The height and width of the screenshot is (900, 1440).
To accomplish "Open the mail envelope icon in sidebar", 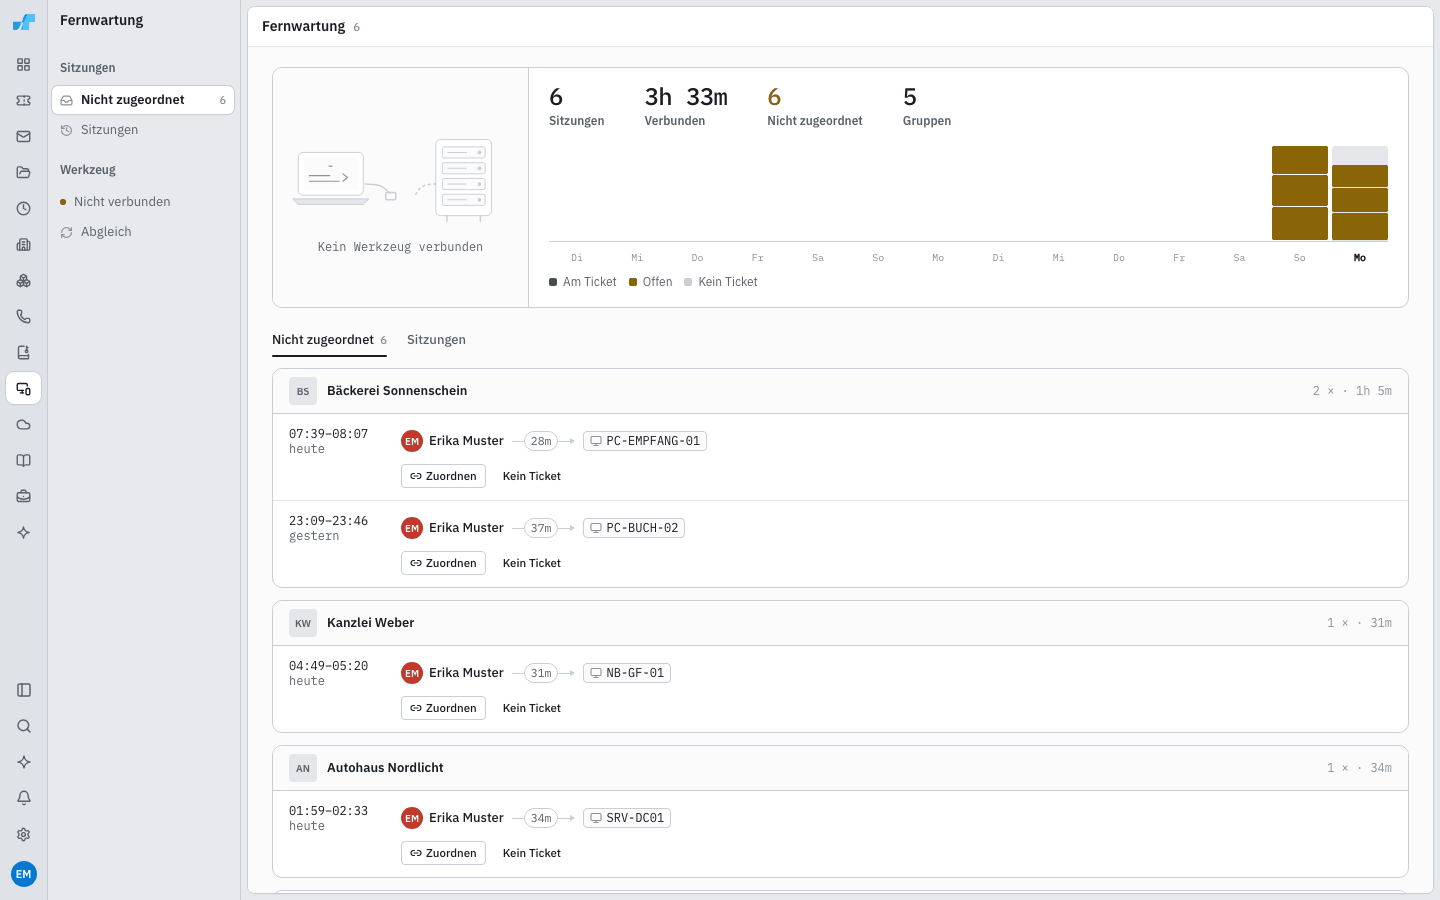I will [x=24, y=137].
